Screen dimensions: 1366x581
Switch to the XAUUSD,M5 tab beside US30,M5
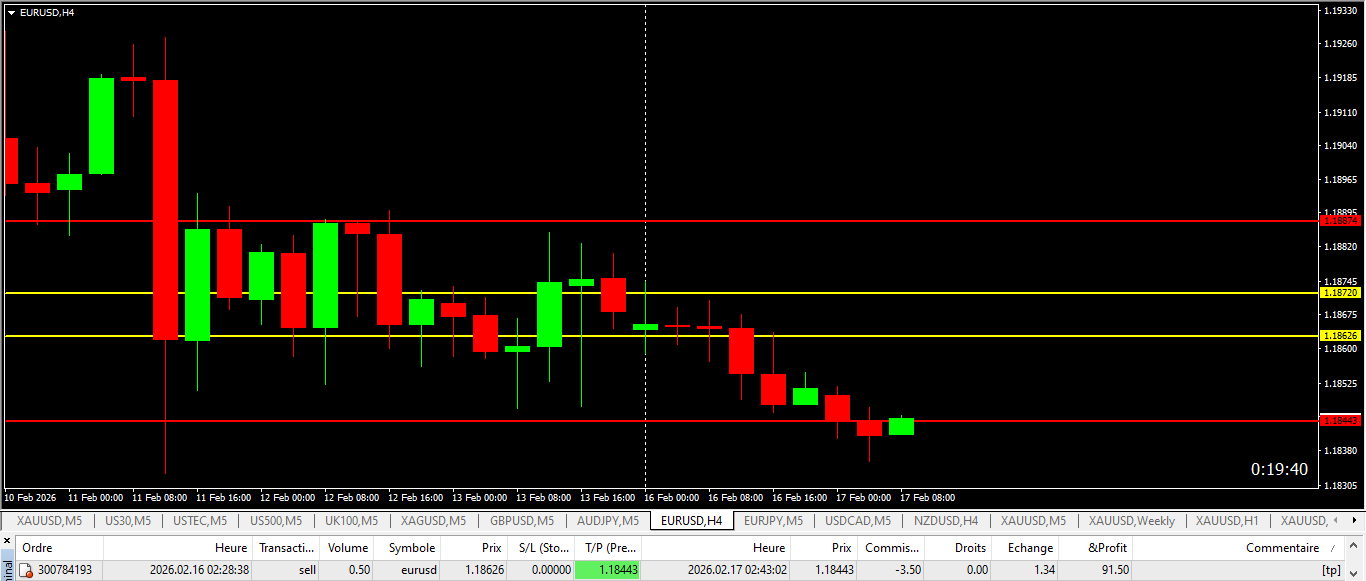49,521
